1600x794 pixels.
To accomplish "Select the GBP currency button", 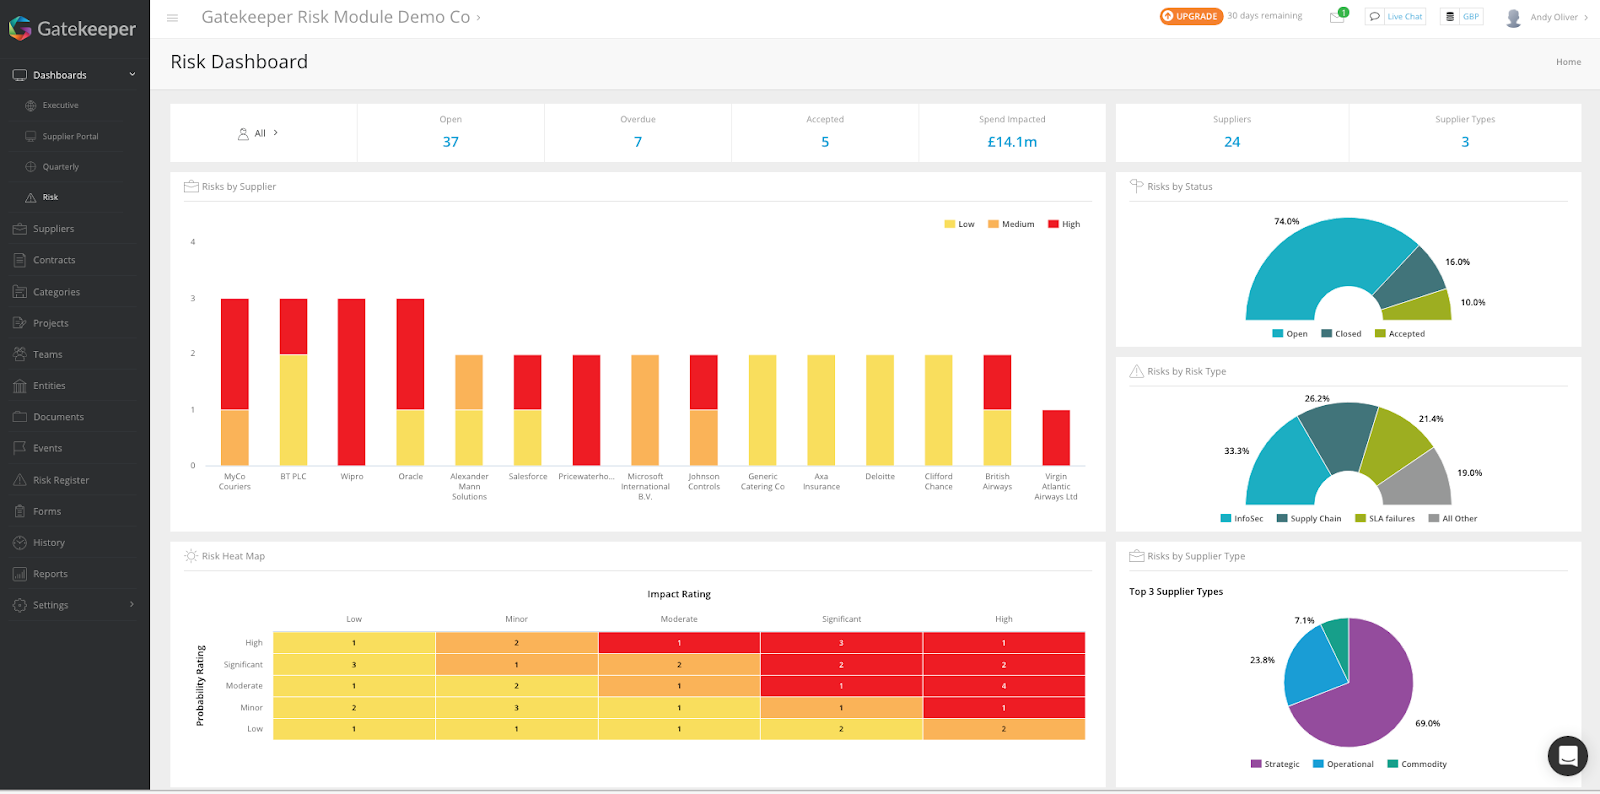I will tap(1462, 17).
